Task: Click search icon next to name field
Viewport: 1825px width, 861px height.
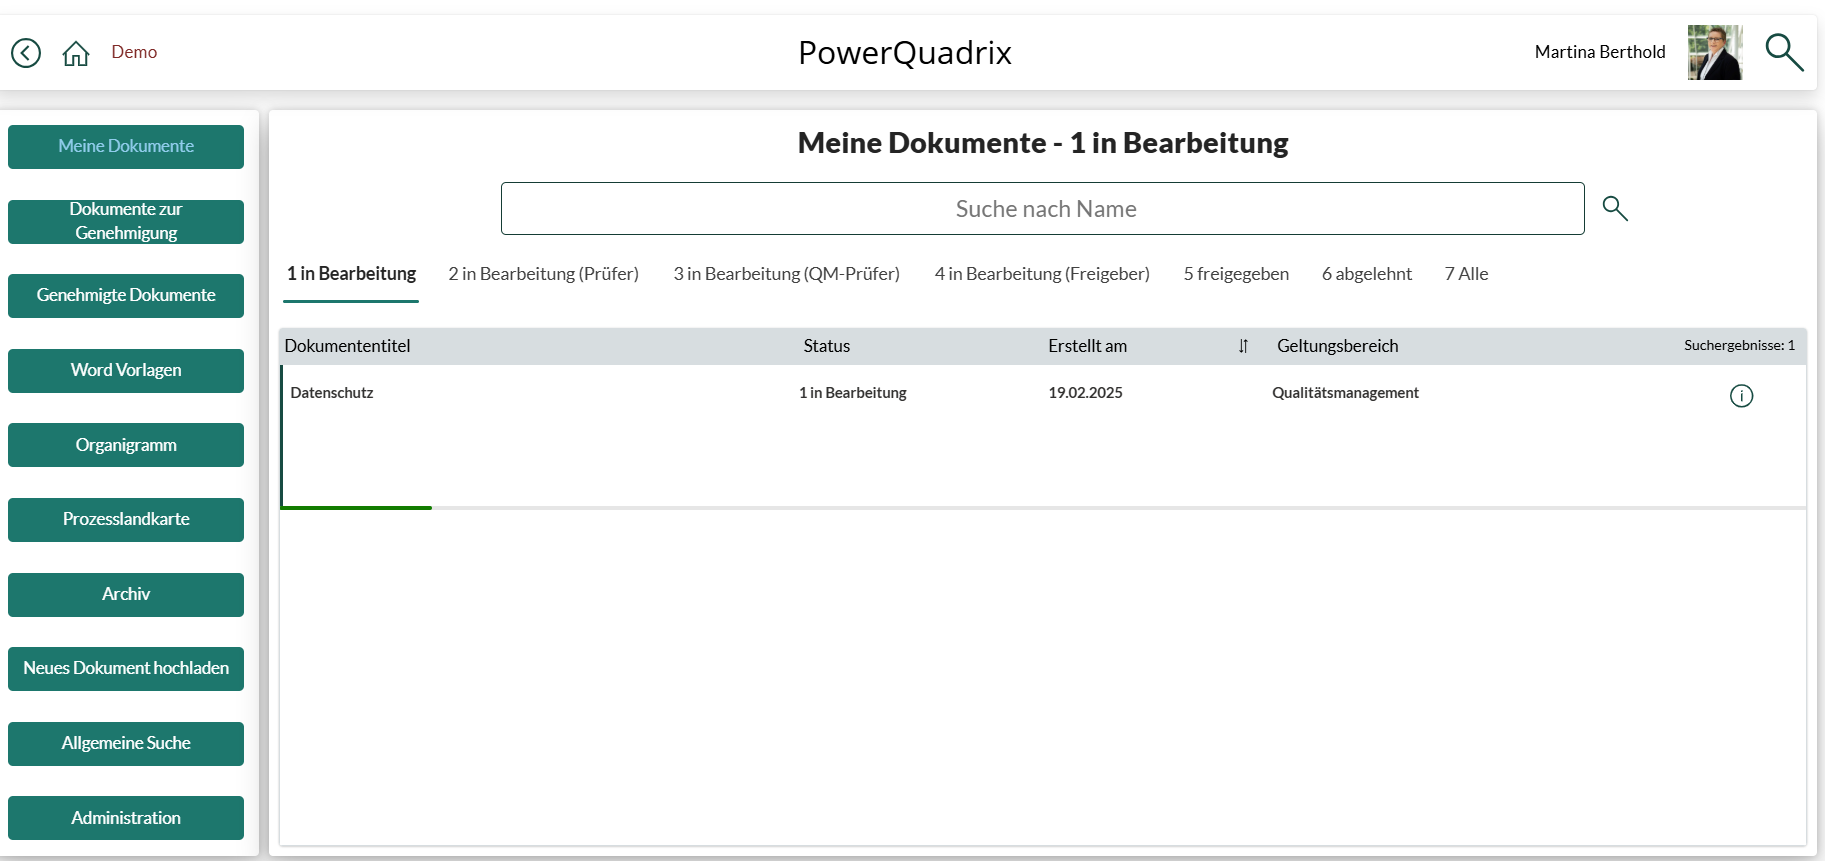Action: [1615, 208]
